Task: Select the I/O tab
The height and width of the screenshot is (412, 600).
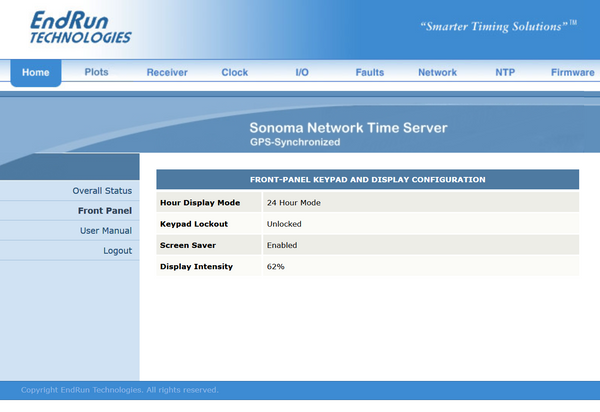Action: [302, 72]
